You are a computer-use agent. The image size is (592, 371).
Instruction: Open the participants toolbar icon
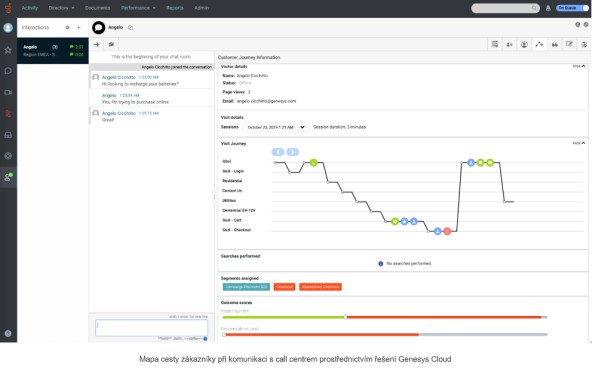509,44
